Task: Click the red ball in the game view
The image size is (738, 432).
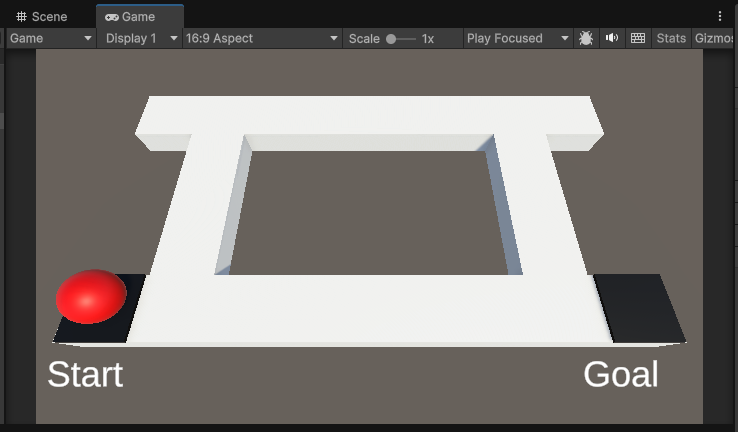Action: [91, 296]
